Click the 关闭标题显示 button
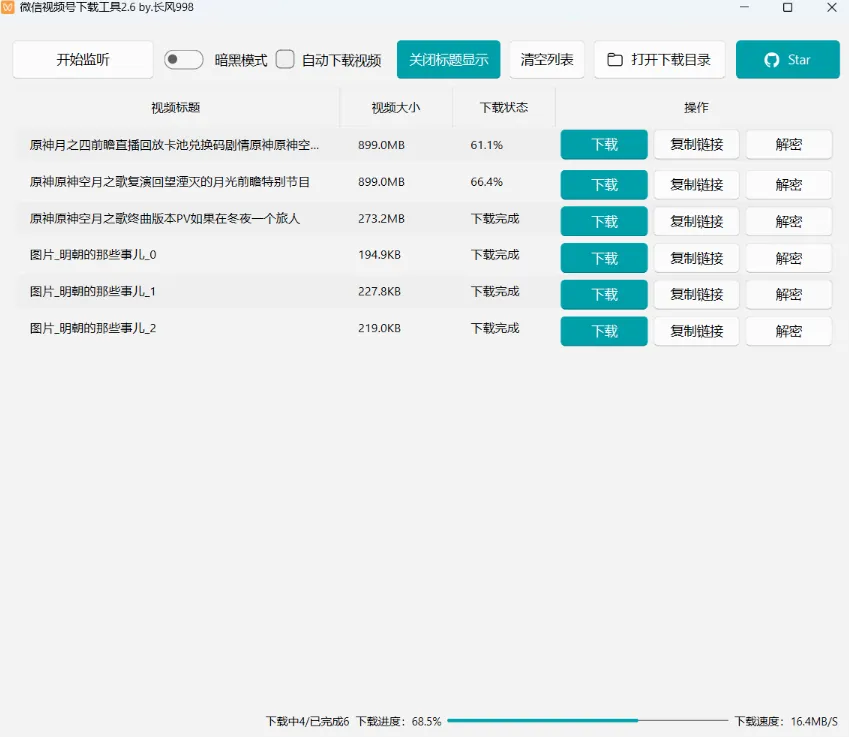The width and height of the screenshot is (849, 737). (x=448, y=60)
